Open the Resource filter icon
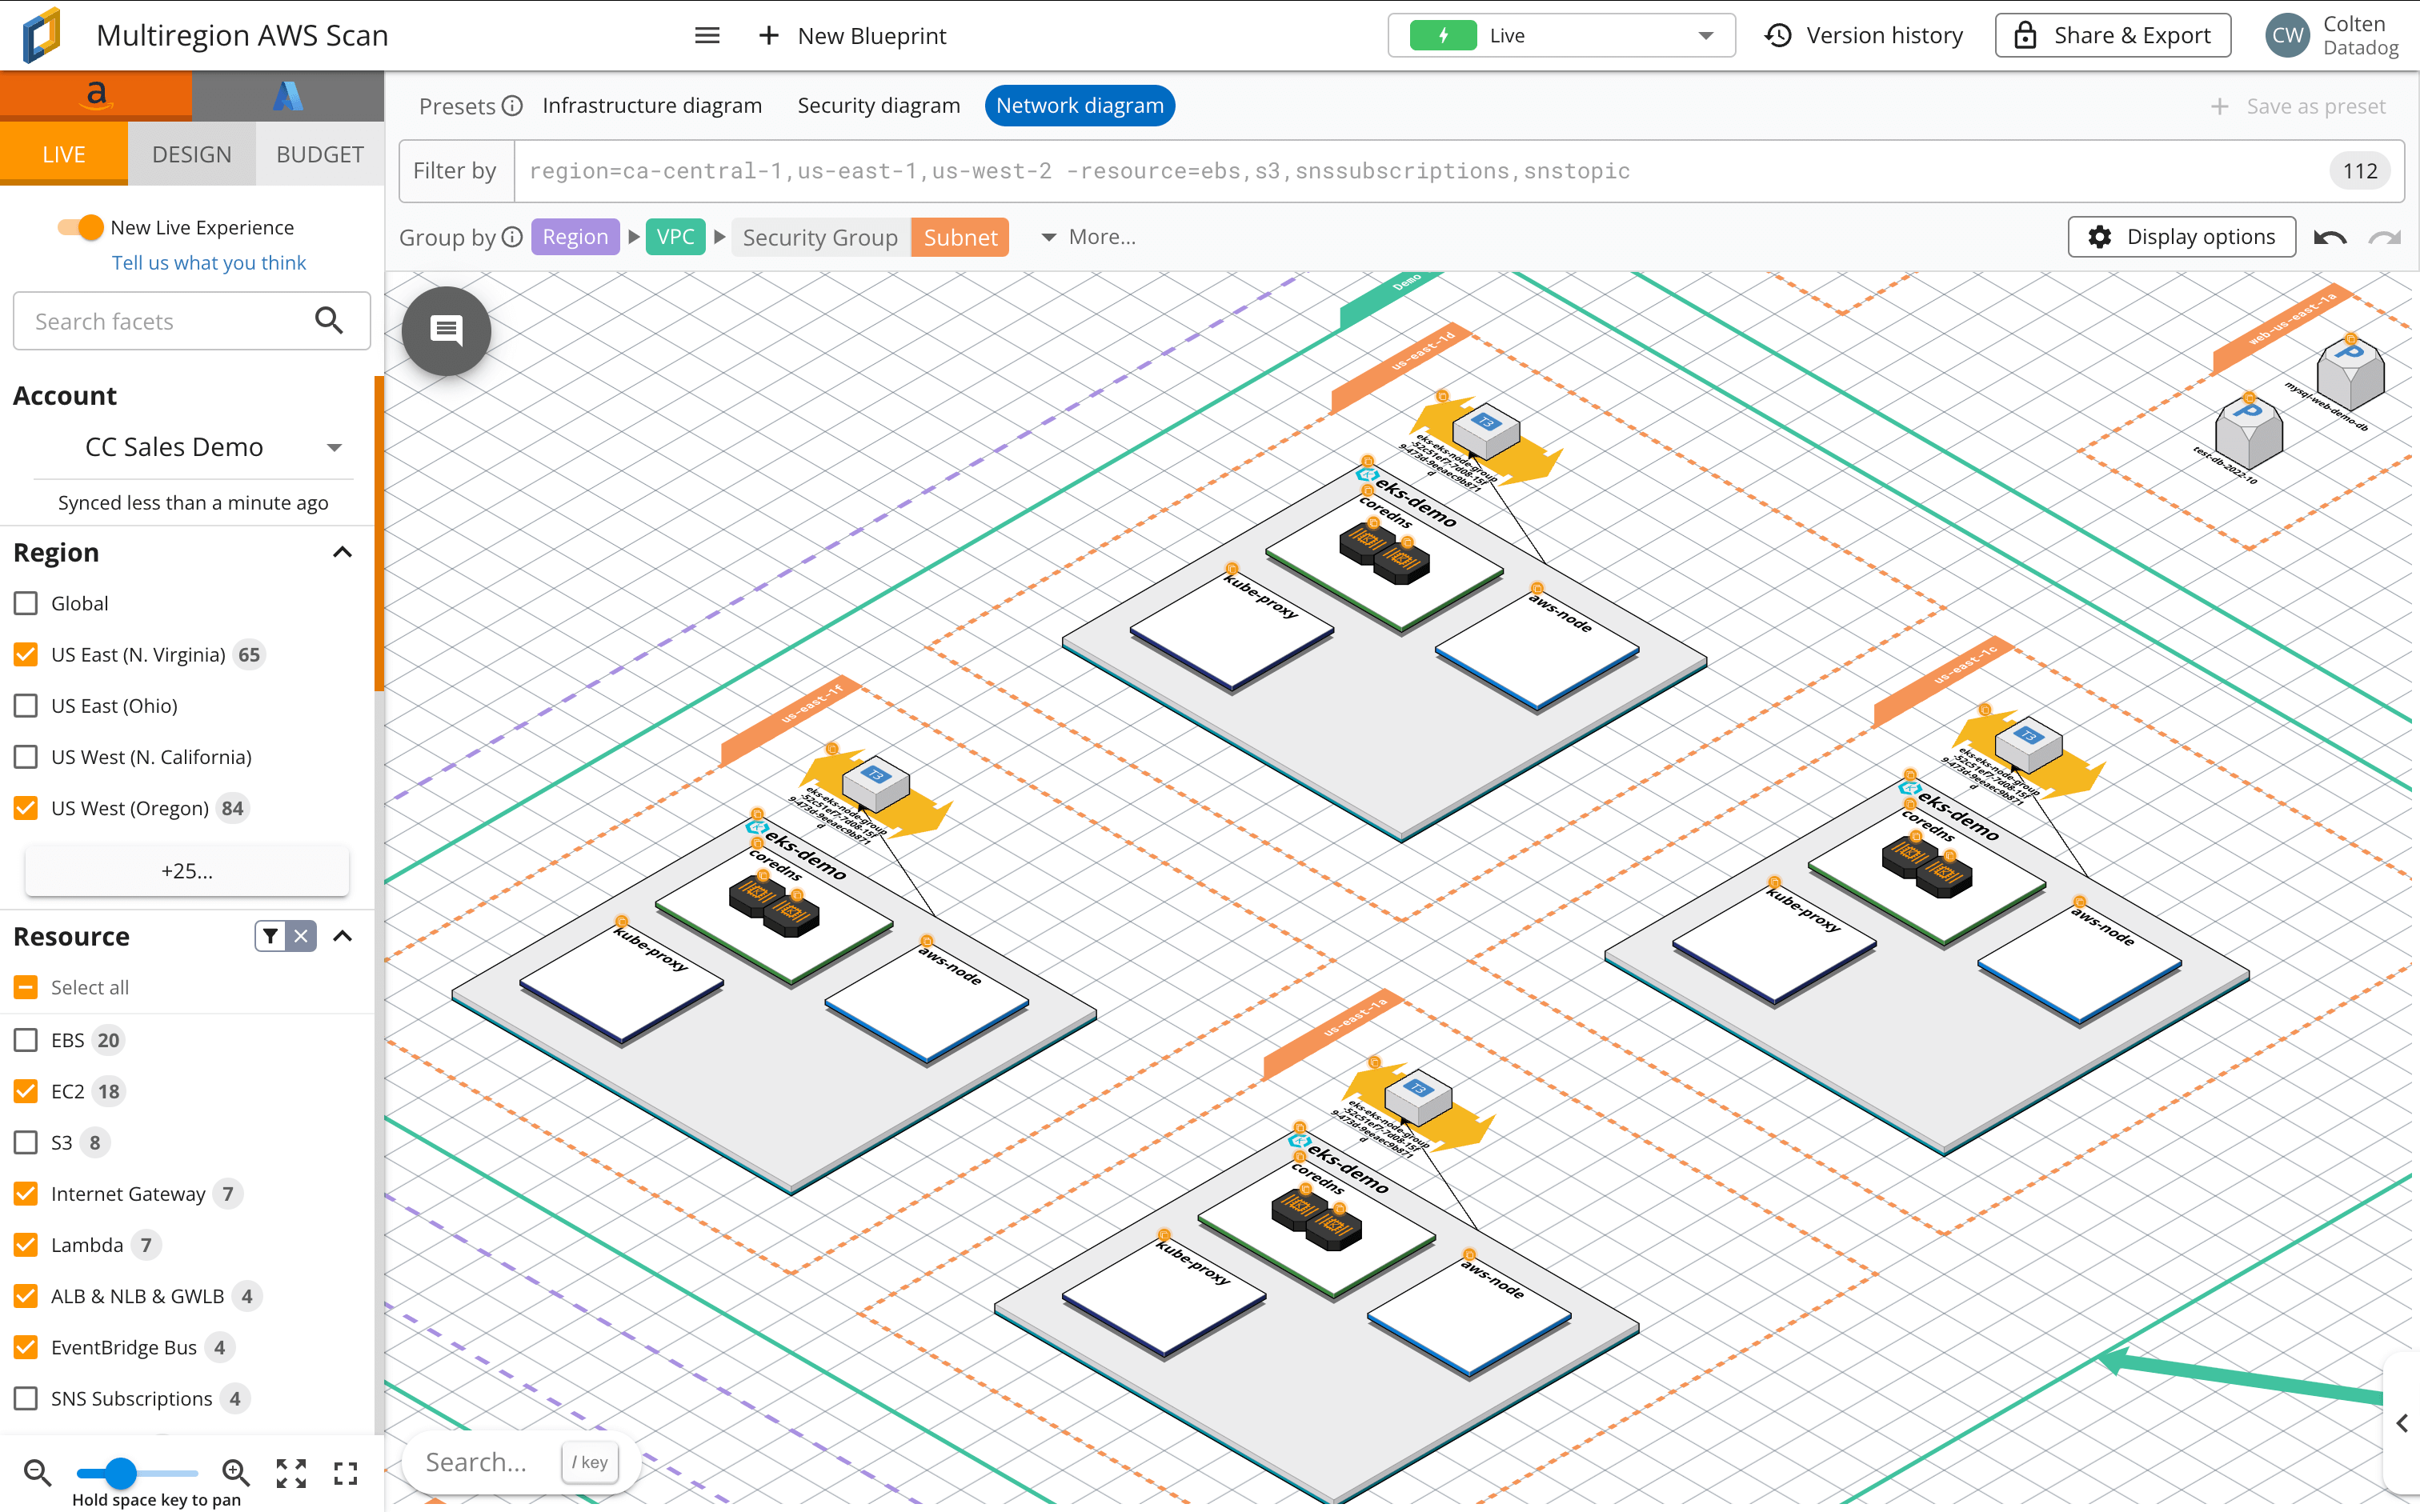 [x=270, y=936]
